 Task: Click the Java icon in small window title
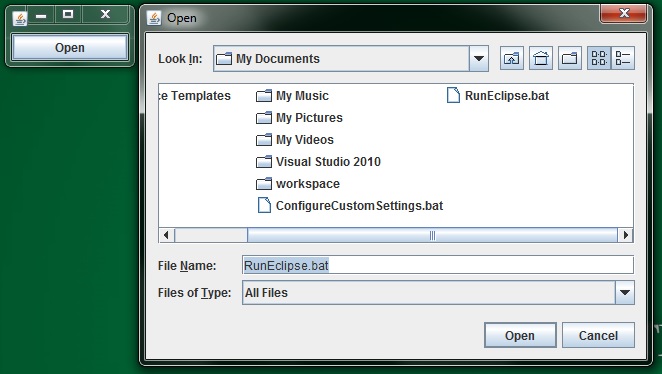(19, 19)
